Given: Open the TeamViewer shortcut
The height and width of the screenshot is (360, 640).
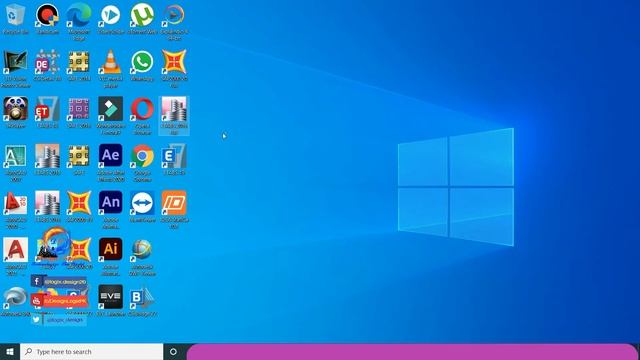Looking at the screenshot, I should coord(142,203).
